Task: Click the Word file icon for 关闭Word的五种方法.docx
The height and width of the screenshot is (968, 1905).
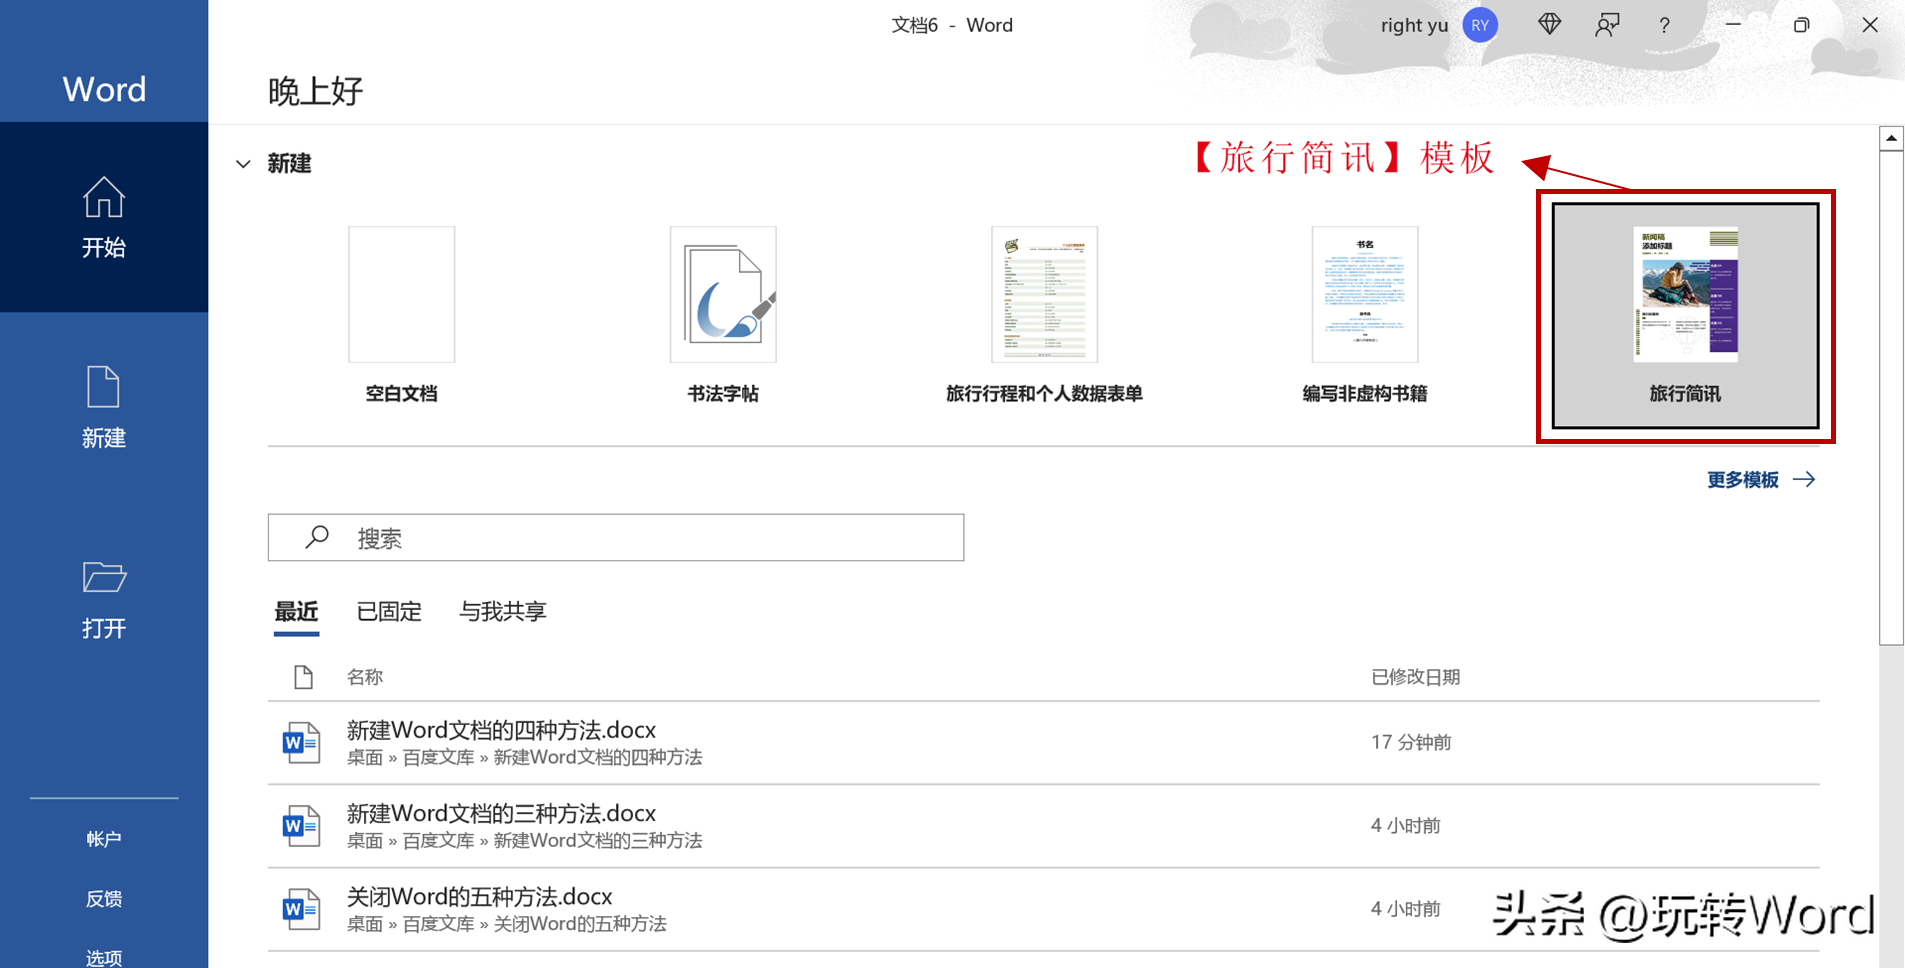Action: point(300,909)
